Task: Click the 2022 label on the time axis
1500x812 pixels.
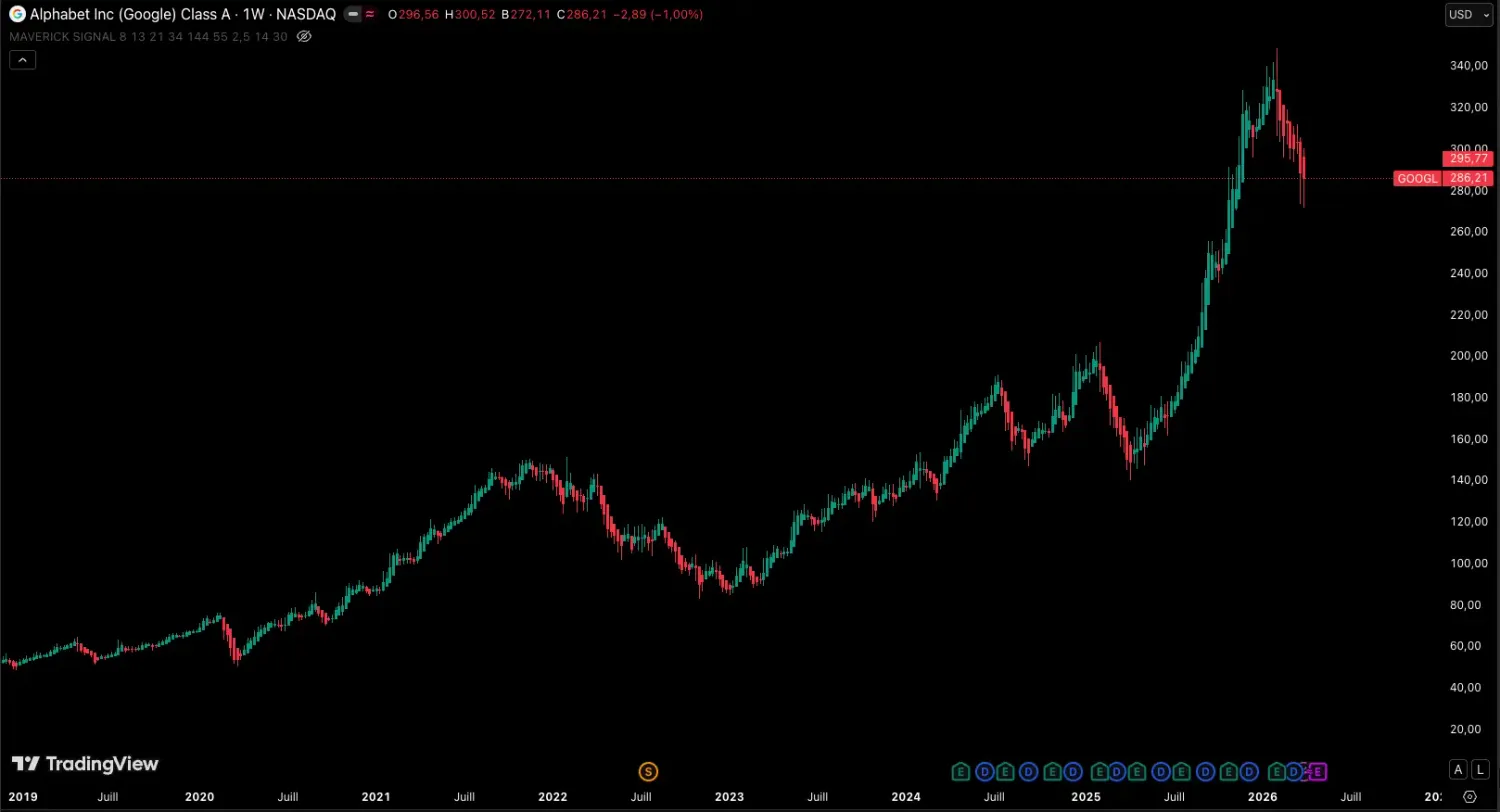Action: coord(553,797)
